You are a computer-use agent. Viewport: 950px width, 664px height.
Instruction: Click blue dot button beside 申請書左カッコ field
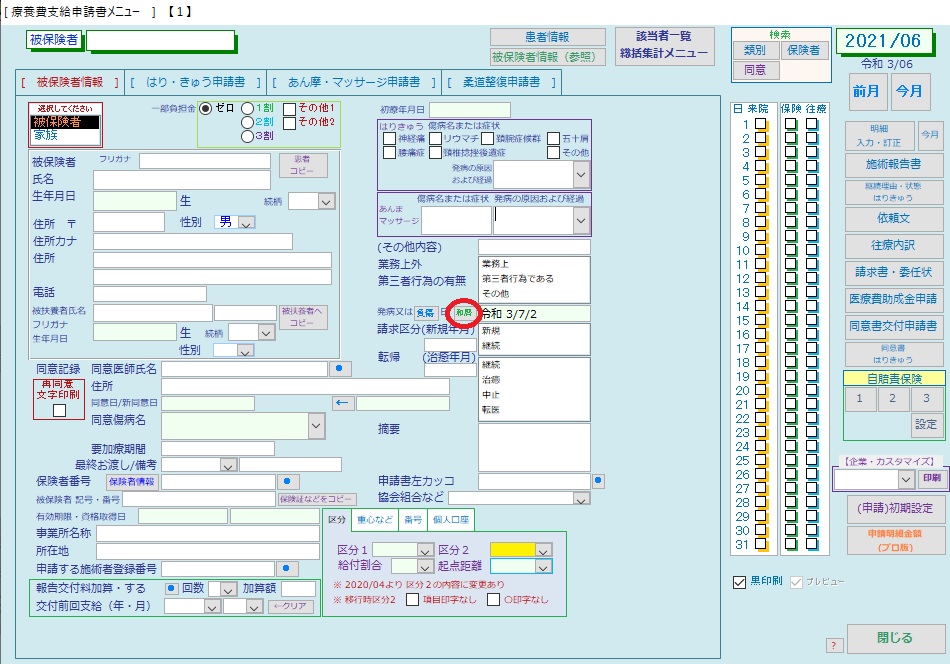[x=598, y=481]
